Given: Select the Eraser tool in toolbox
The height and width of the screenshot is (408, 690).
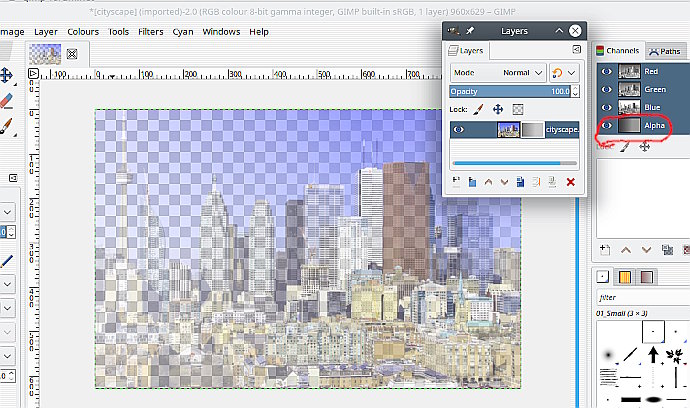Looking at the screenshot, I should pos(6,101).
